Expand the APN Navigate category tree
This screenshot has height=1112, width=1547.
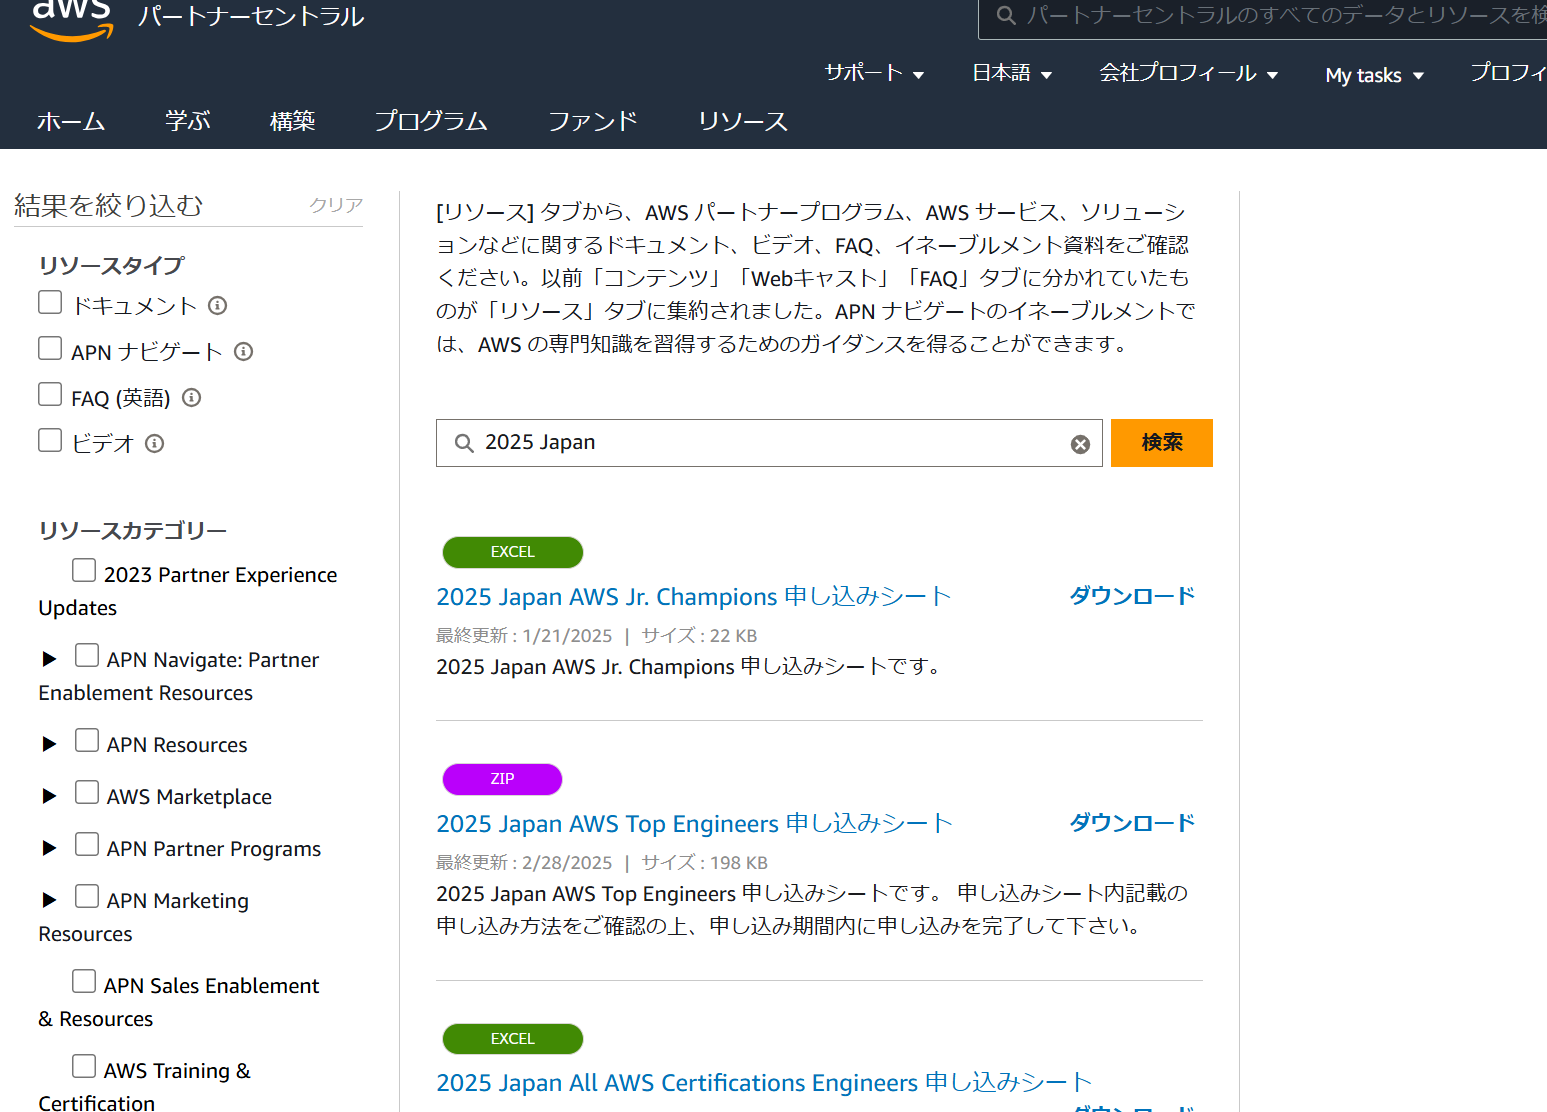pyautogui.click(x=49, y=659)
